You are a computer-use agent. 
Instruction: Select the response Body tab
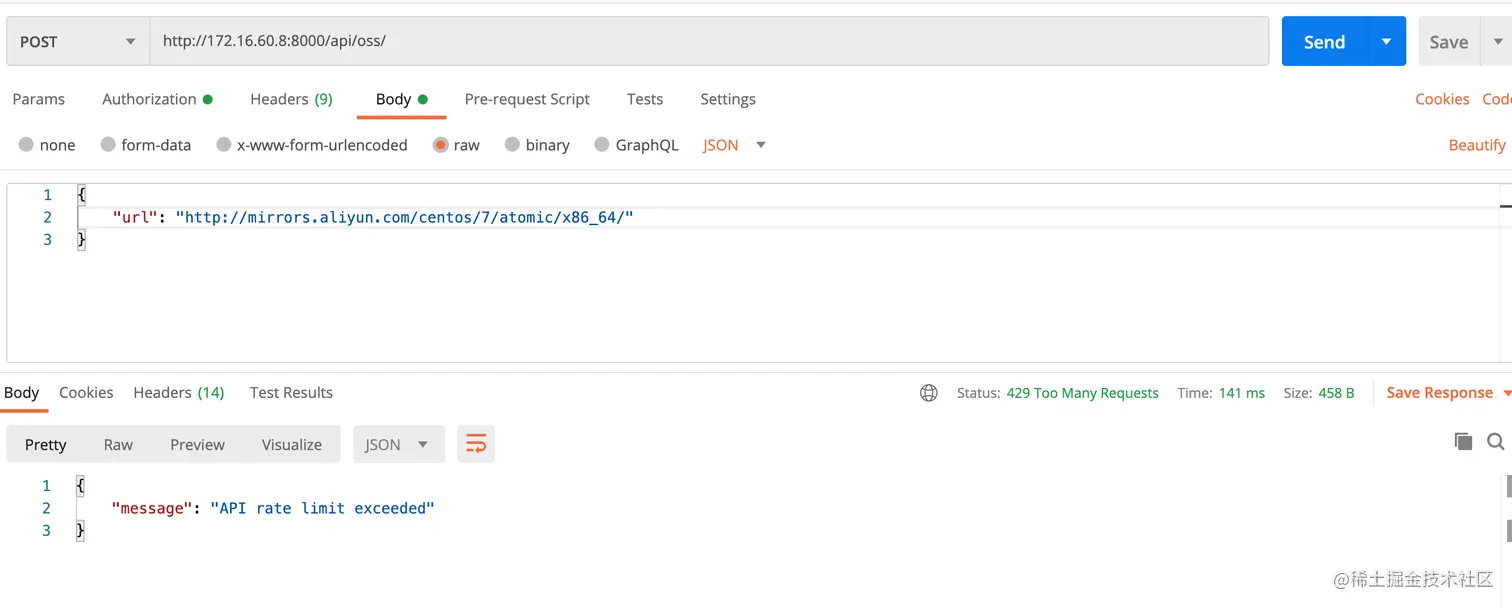pyautogui.click(x=21, y=393)
